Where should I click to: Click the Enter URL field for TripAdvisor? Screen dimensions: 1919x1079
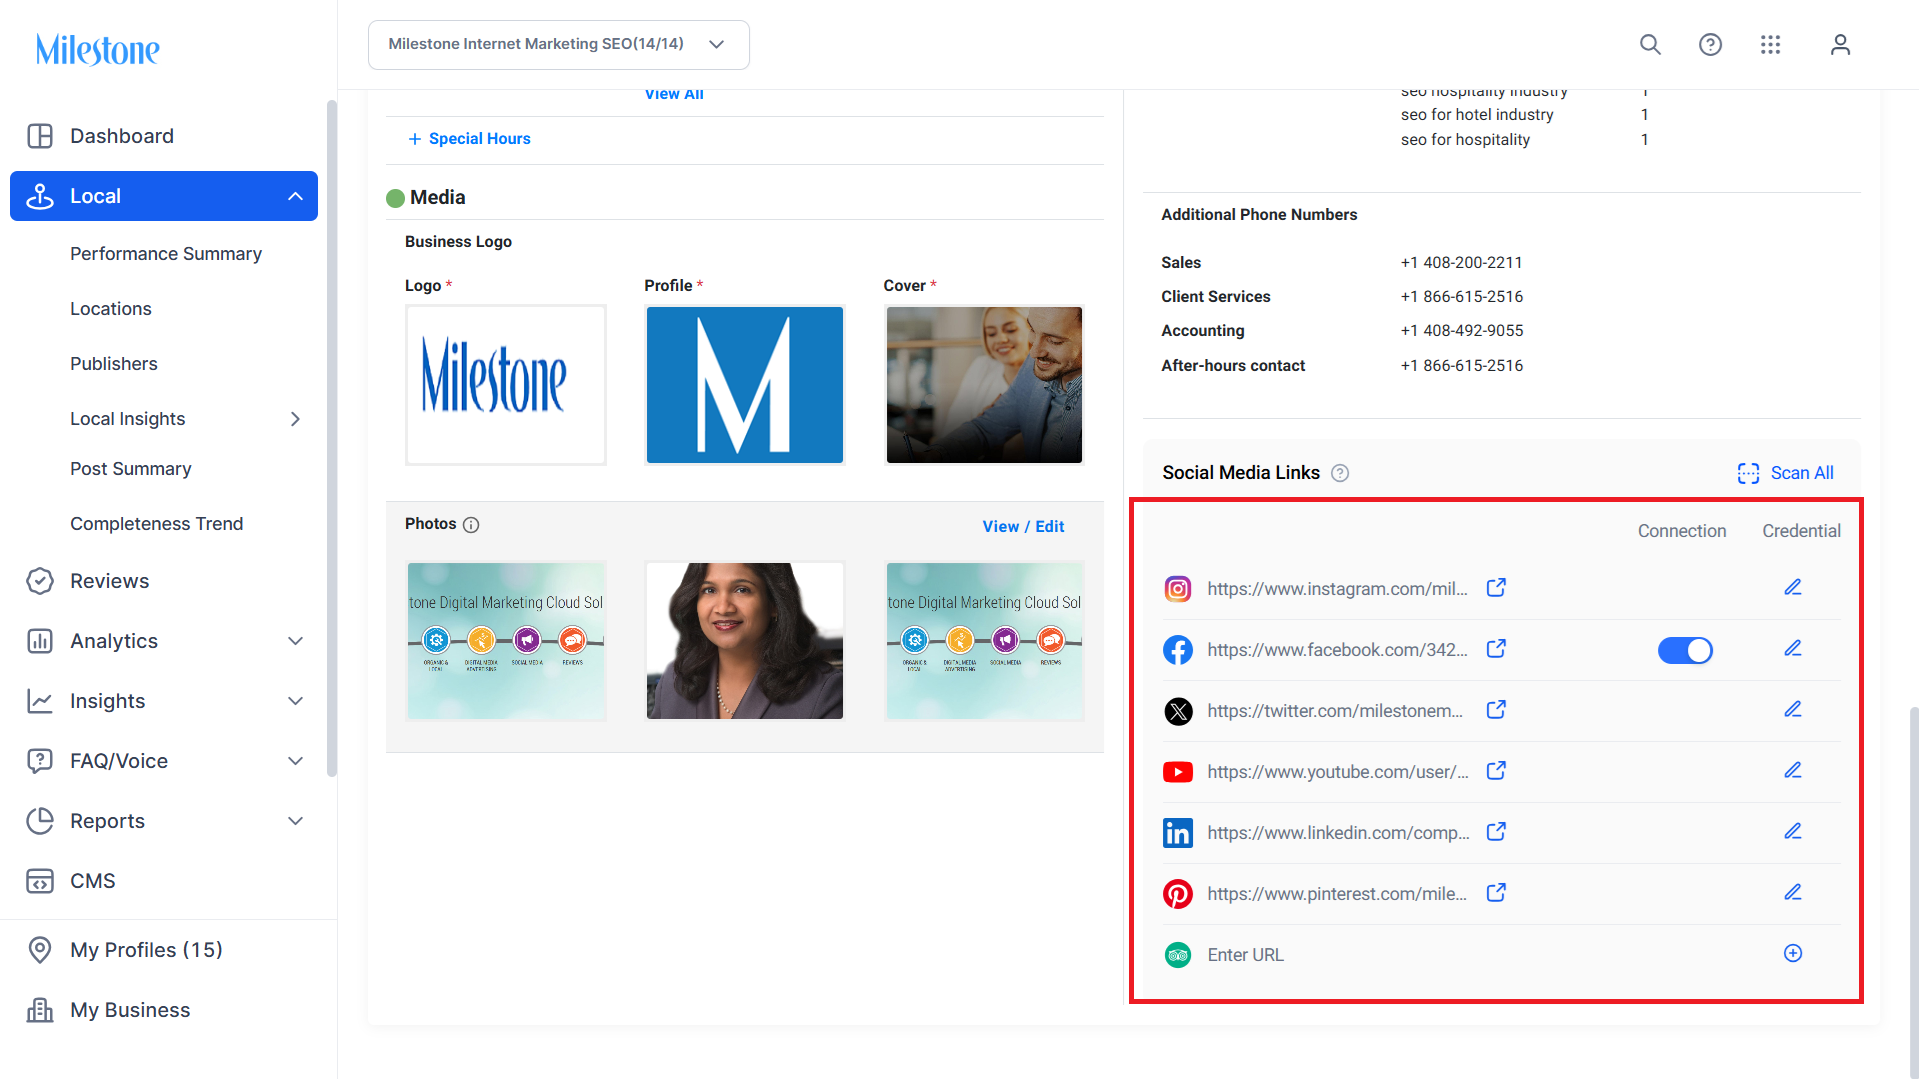1245,955
